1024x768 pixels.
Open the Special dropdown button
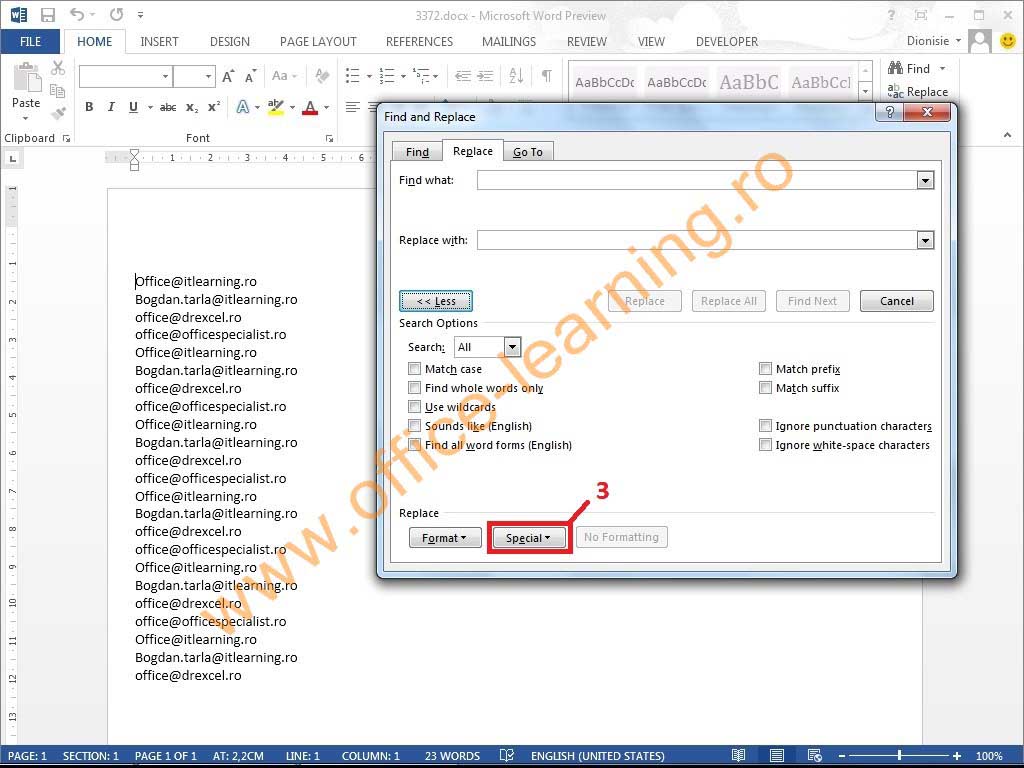[529, 537]
